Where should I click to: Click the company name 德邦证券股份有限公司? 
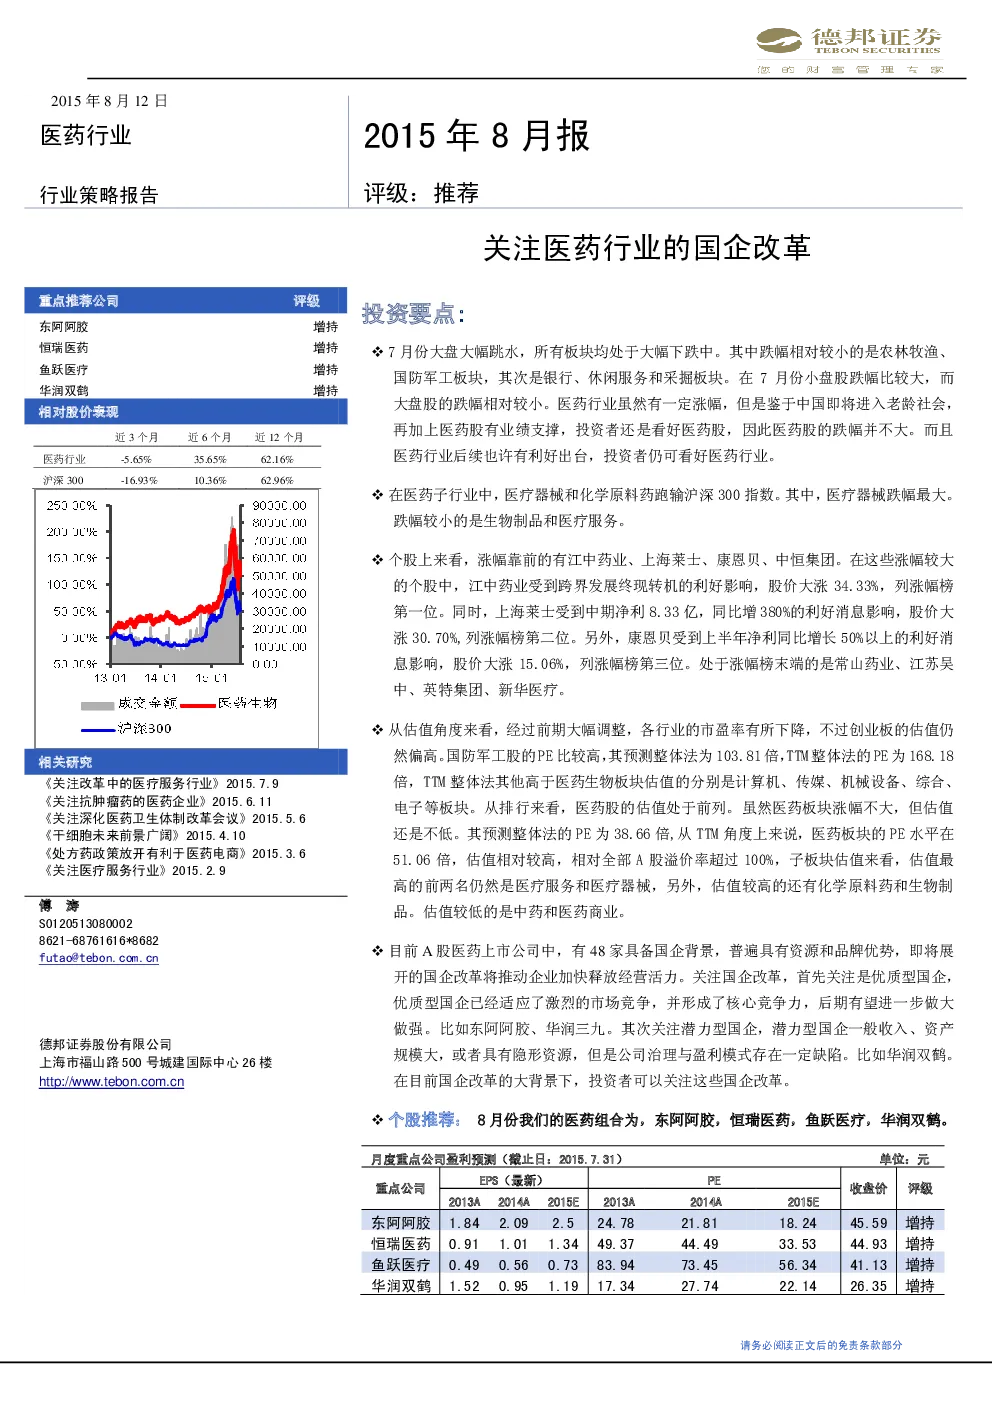[x=105, y=1044]
